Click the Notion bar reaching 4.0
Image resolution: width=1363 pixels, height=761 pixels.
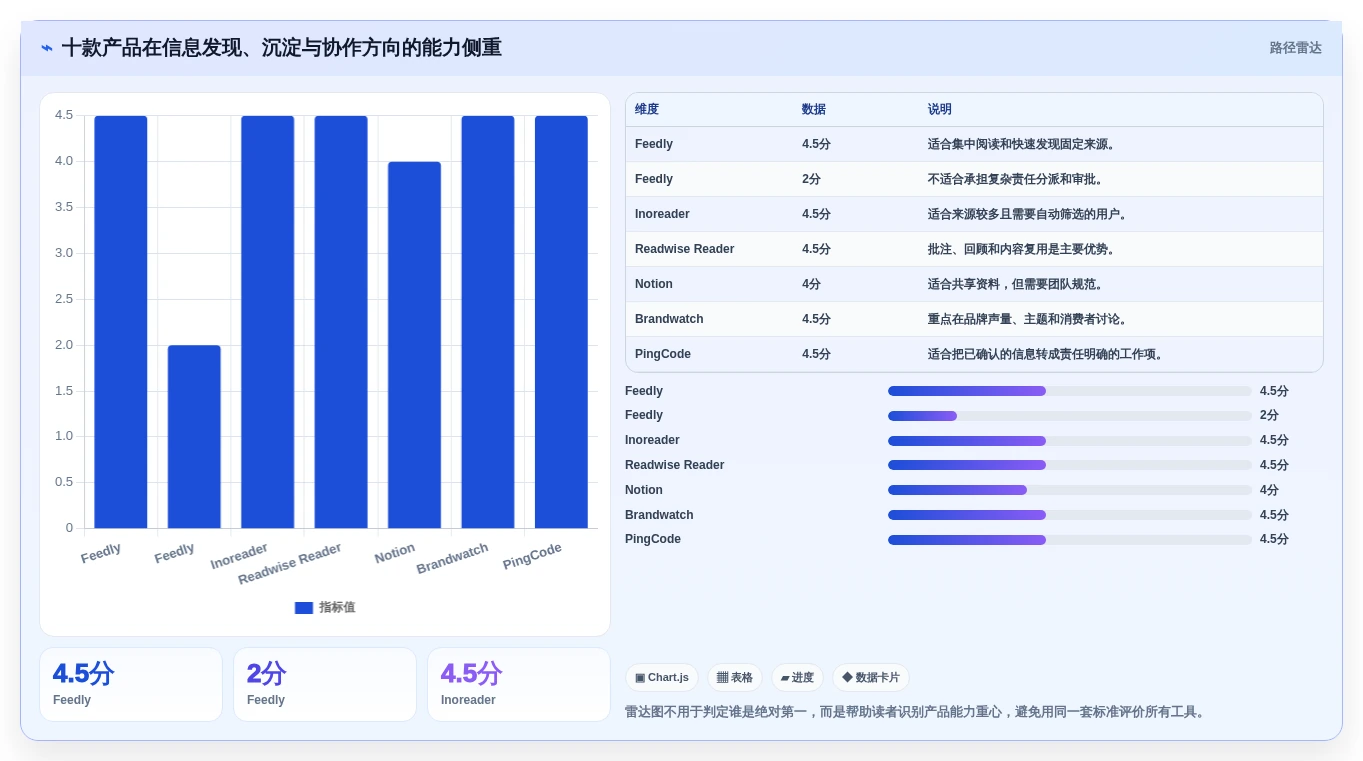tap(414, 345)
